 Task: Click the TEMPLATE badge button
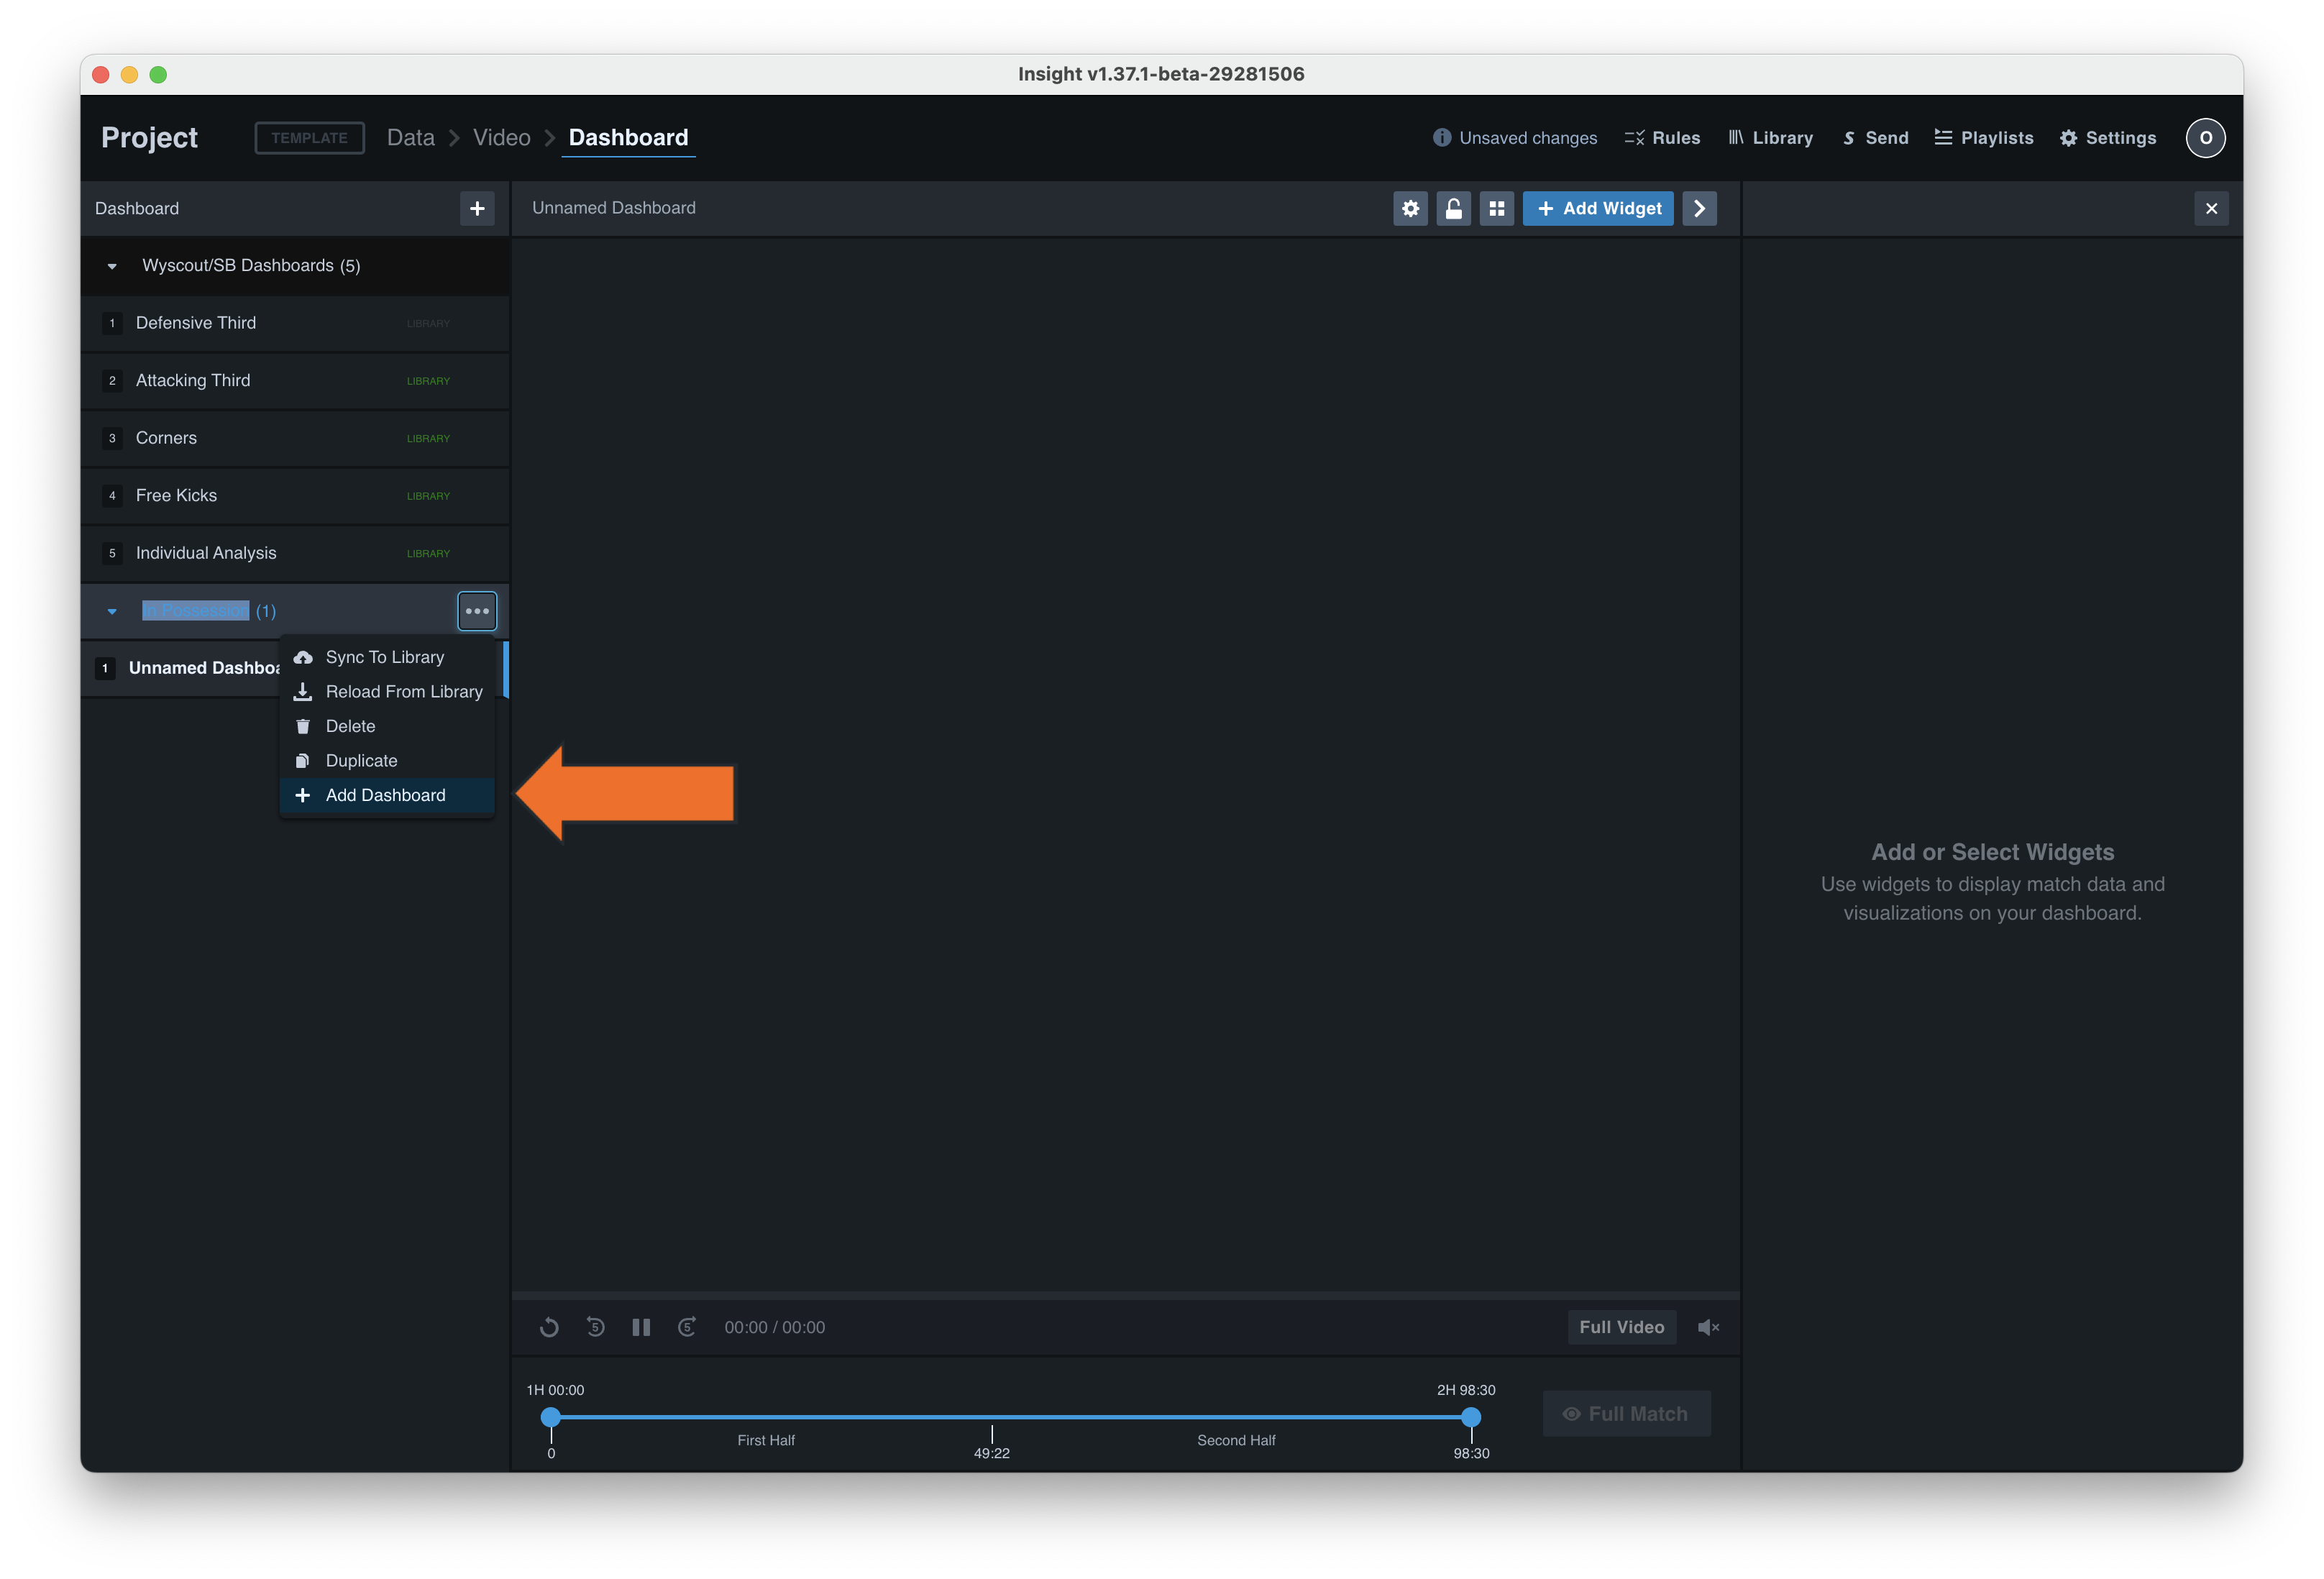310,138
